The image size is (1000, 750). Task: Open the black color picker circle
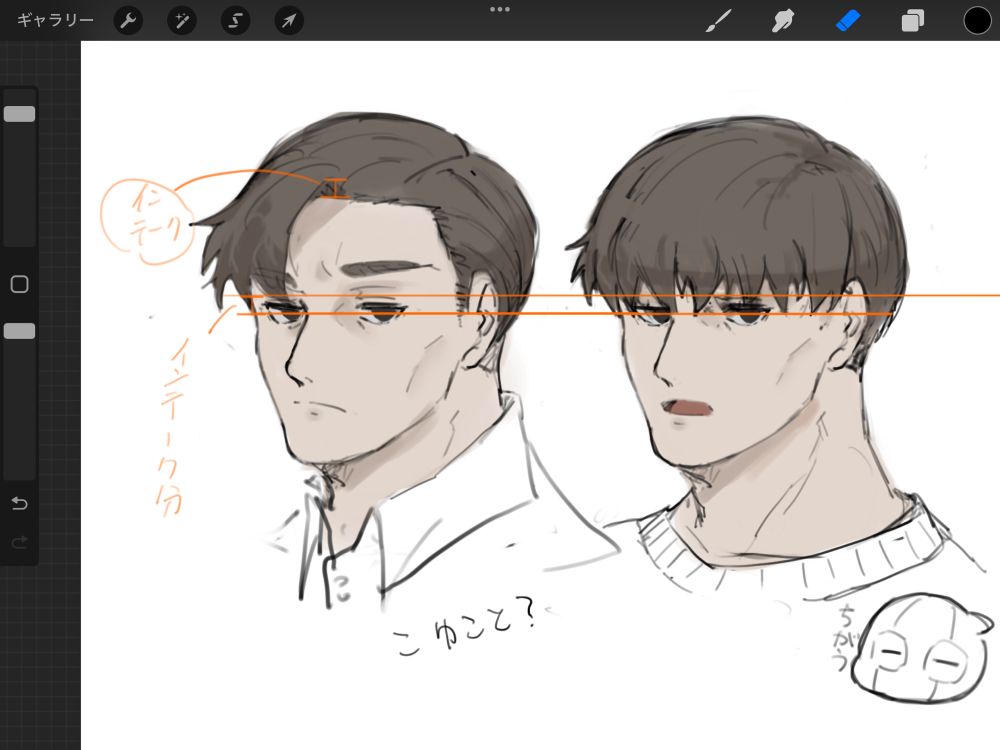pos(977,20)
